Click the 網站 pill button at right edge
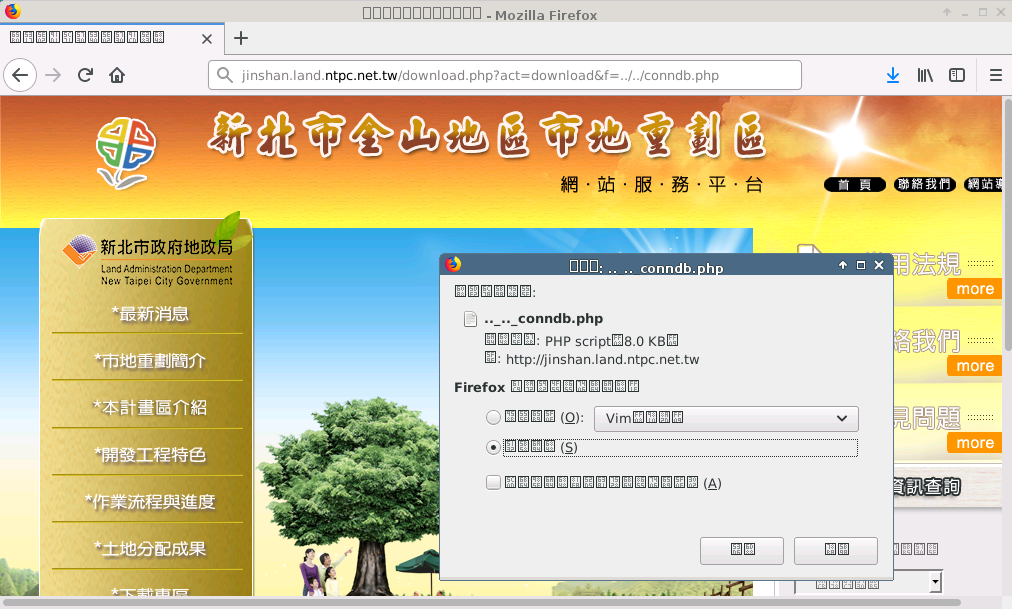1012x609 pixels. 984,185
